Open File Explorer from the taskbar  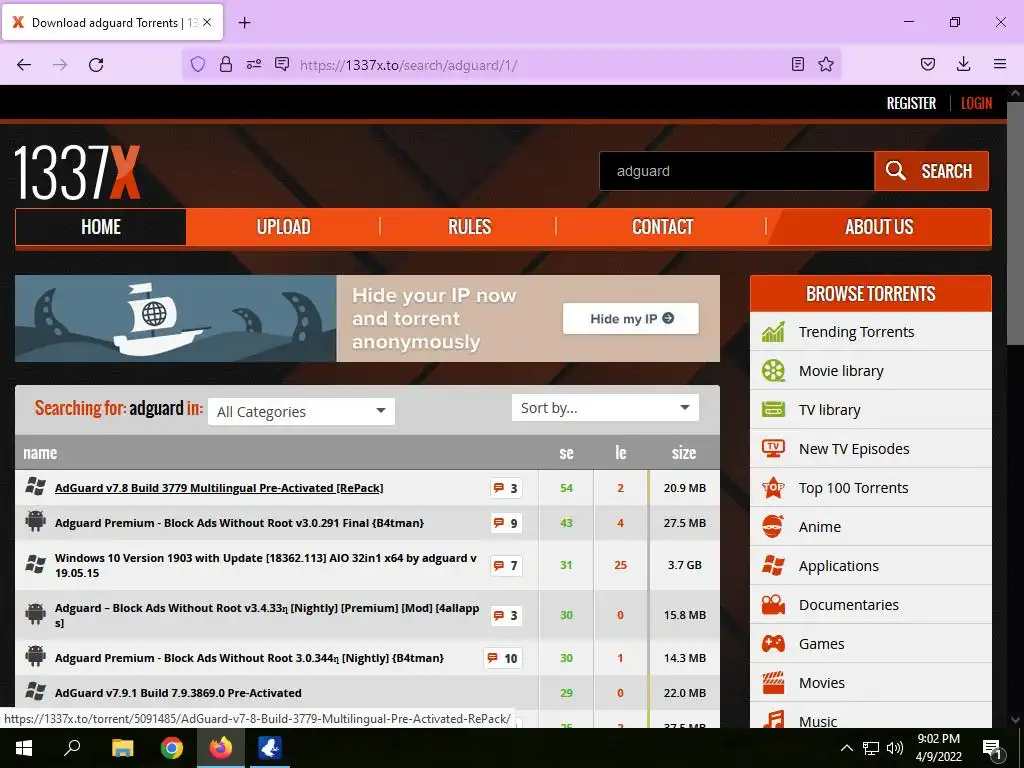pos(122,748)
